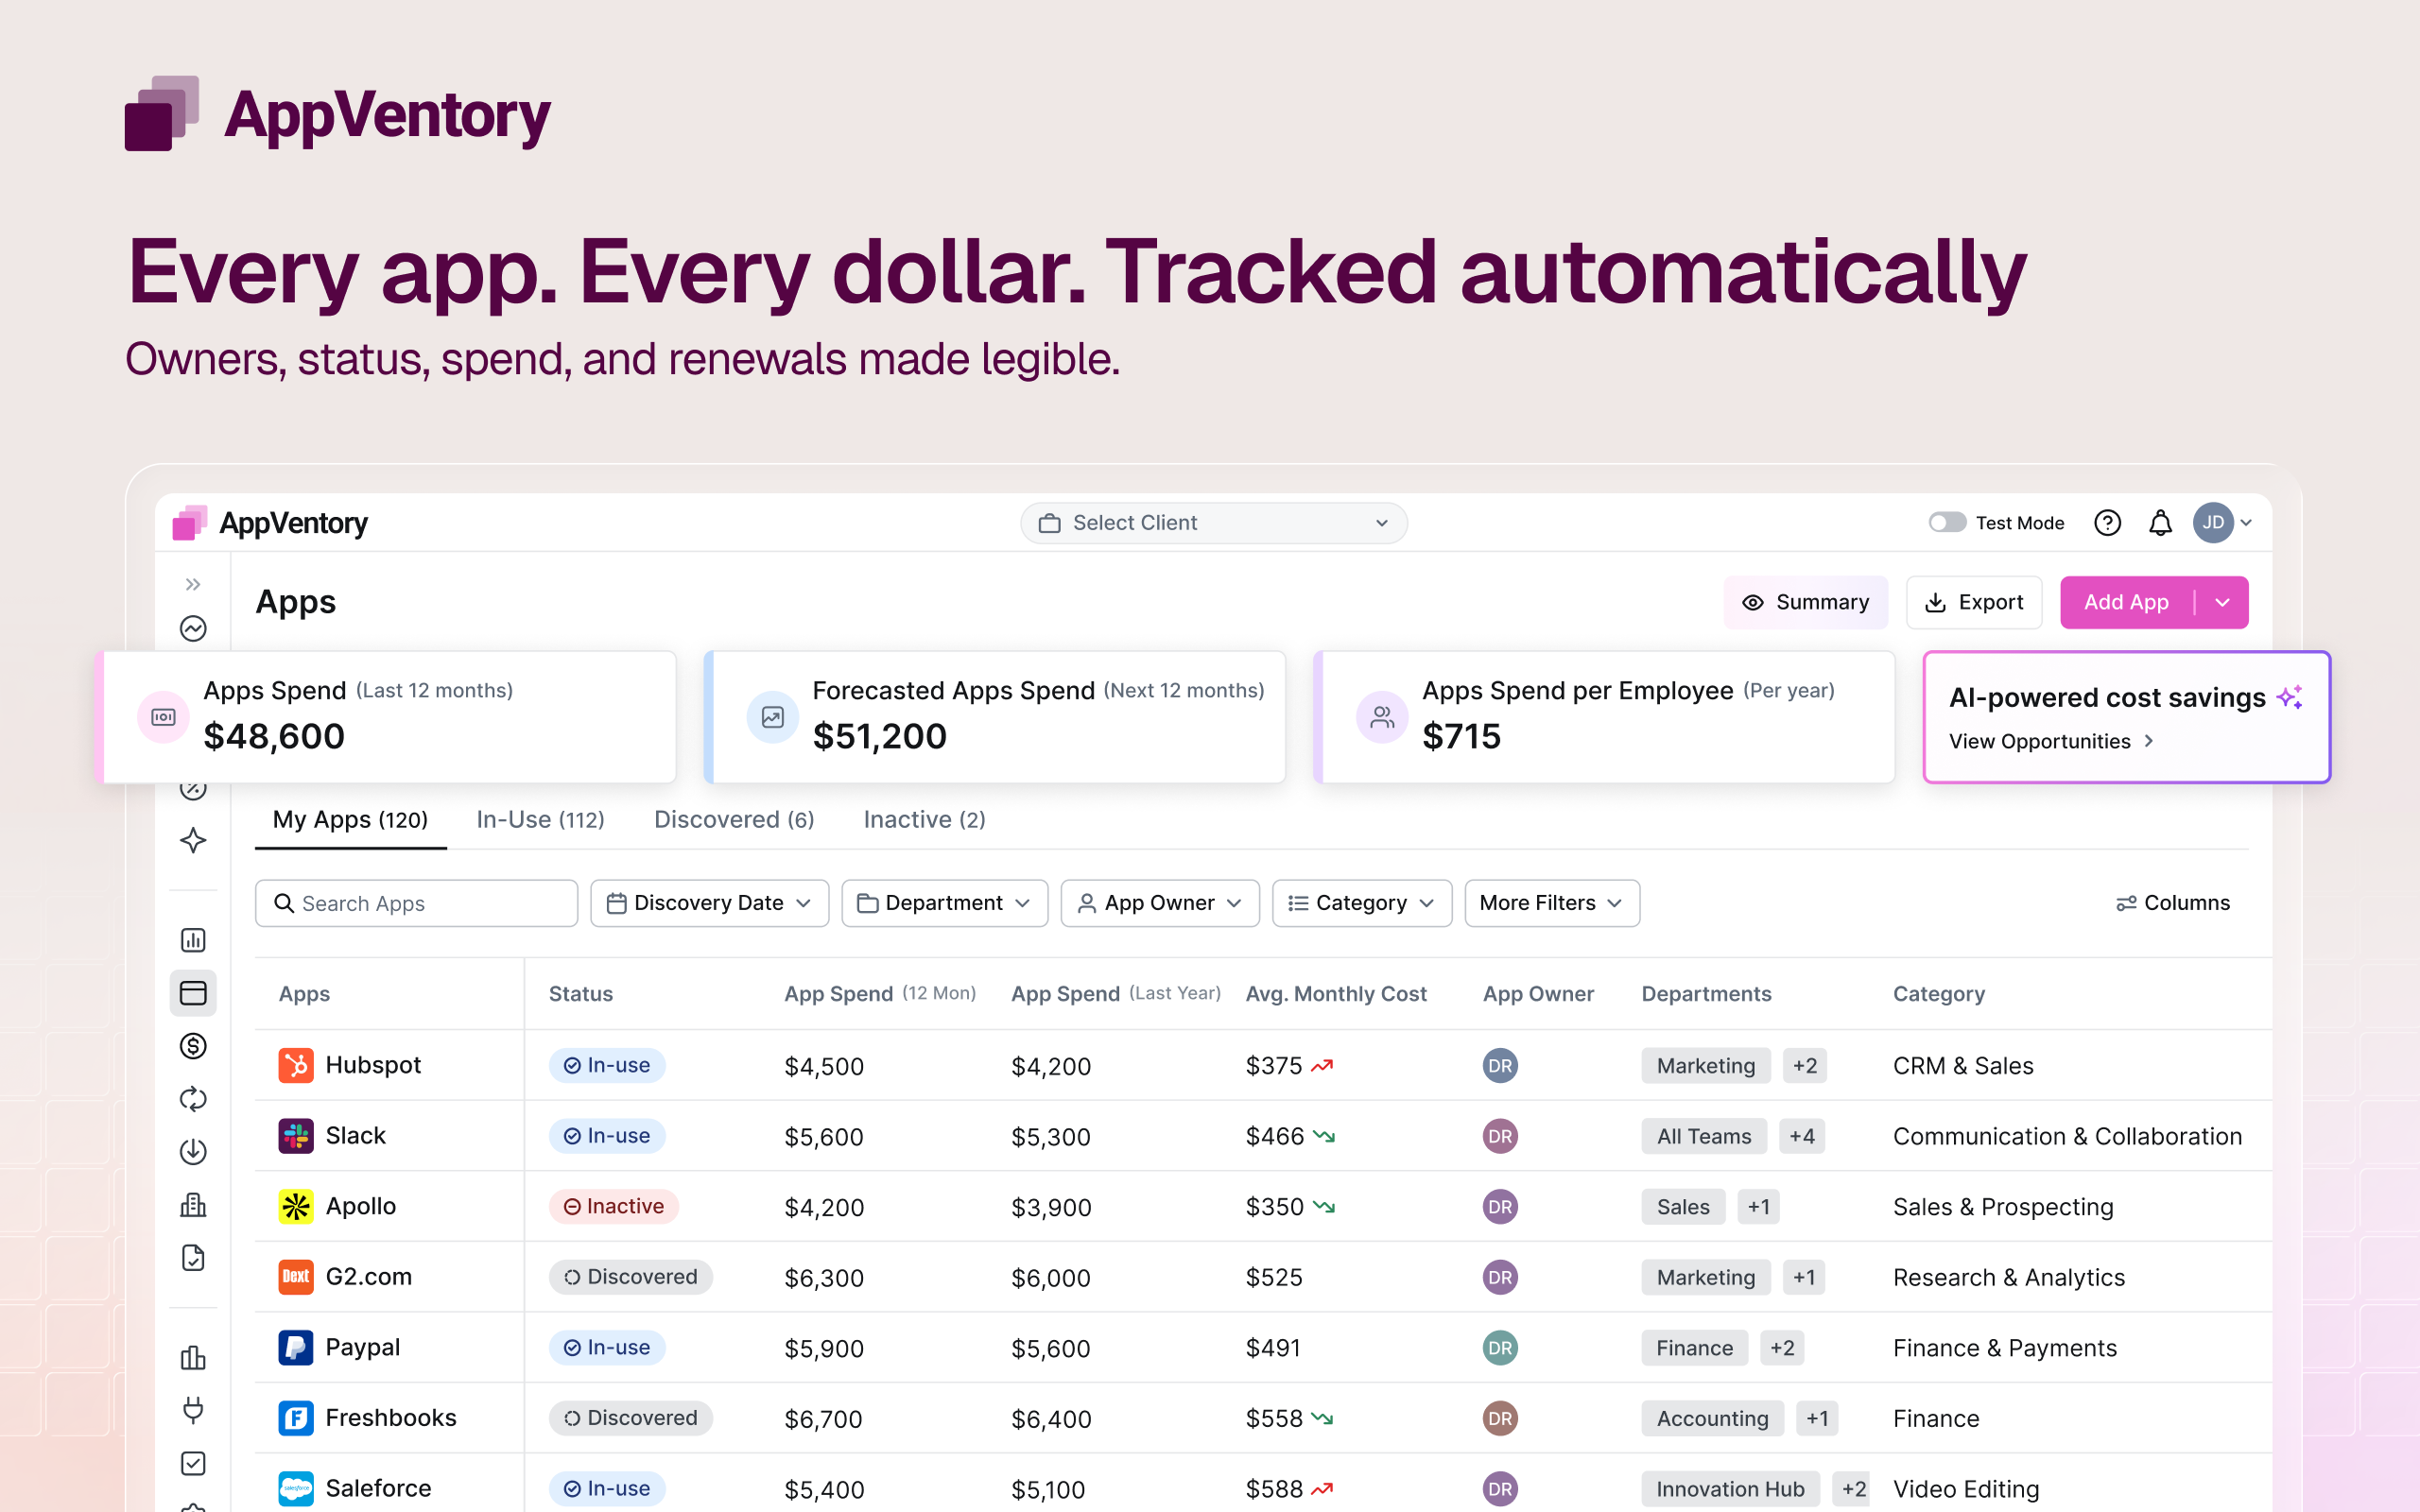This screenshot has height=1512, width=2420.
Task: Open the bar chart report sidebar icon
Action: tap(193, 940)
